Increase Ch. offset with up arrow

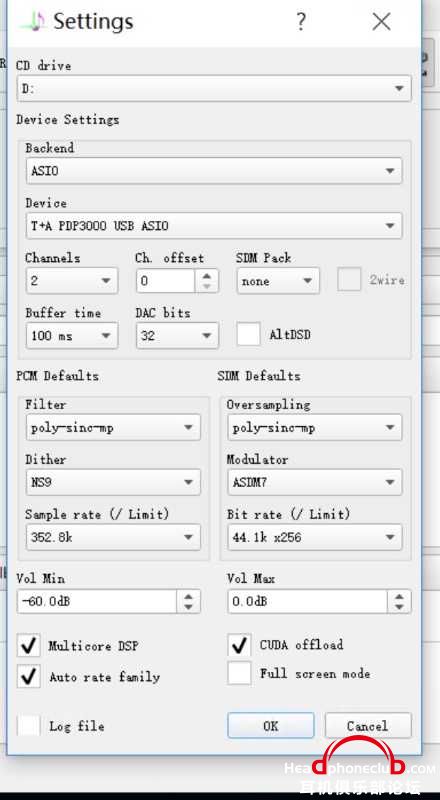[x=206, y=276]
